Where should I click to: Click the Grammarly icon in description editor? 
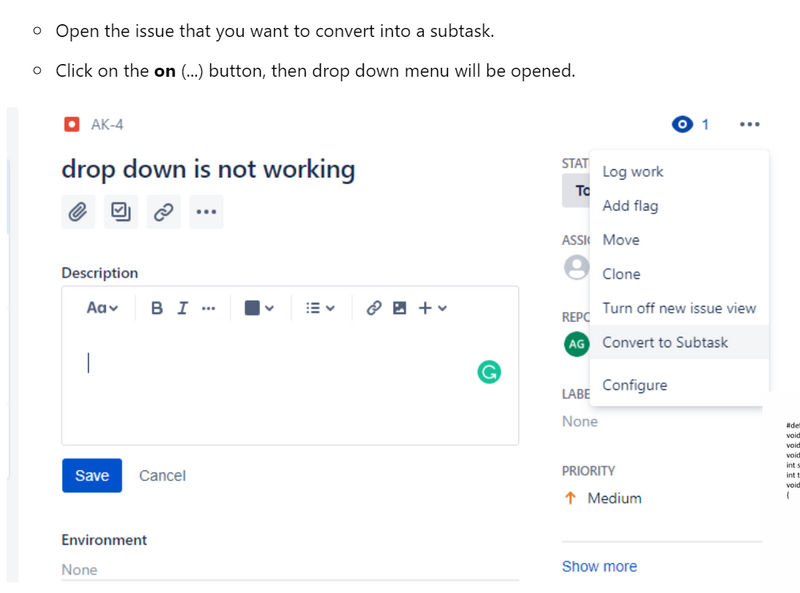[489, 372]
